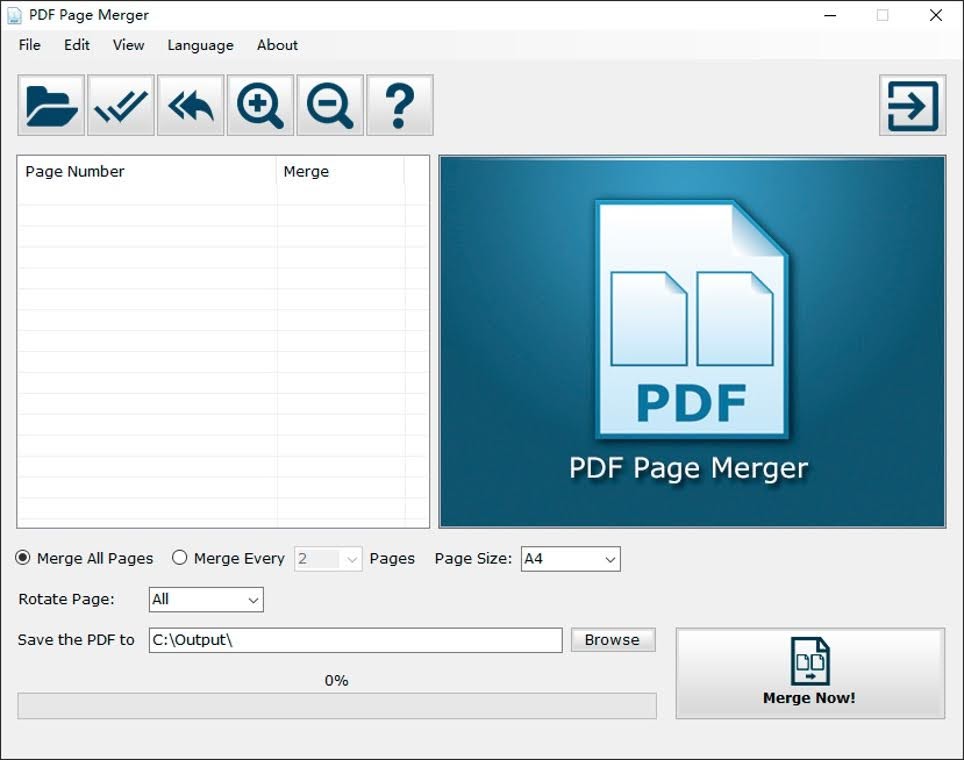964x760 pixels.
Task: Exit the program using the door icon
Action: click(x=911, y=104)
